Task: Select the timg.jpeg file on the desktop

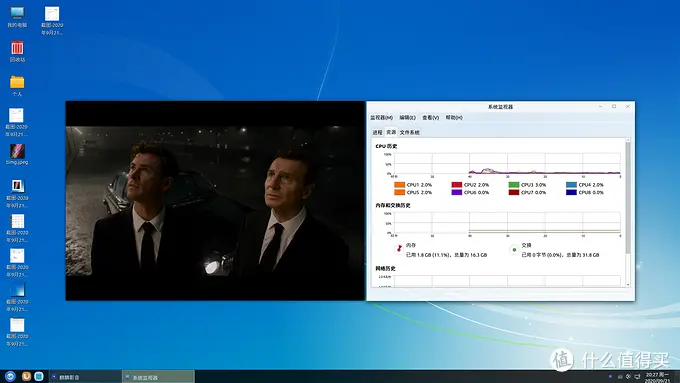Action: (x=17, y=154)
